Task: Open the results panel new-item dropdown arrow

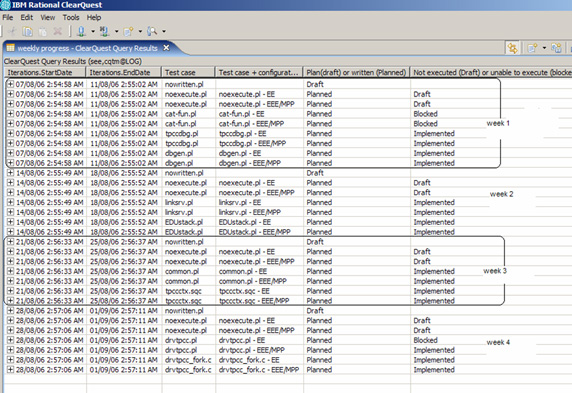Action: click(544, 48)
